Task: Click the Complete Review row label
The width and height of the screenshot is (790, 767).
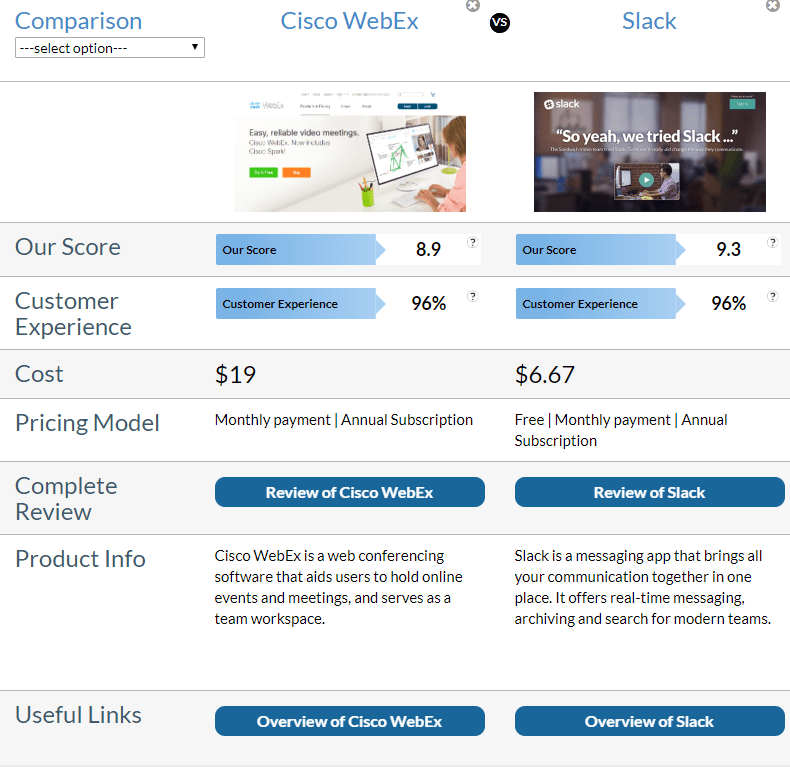Action: (67, 499)
